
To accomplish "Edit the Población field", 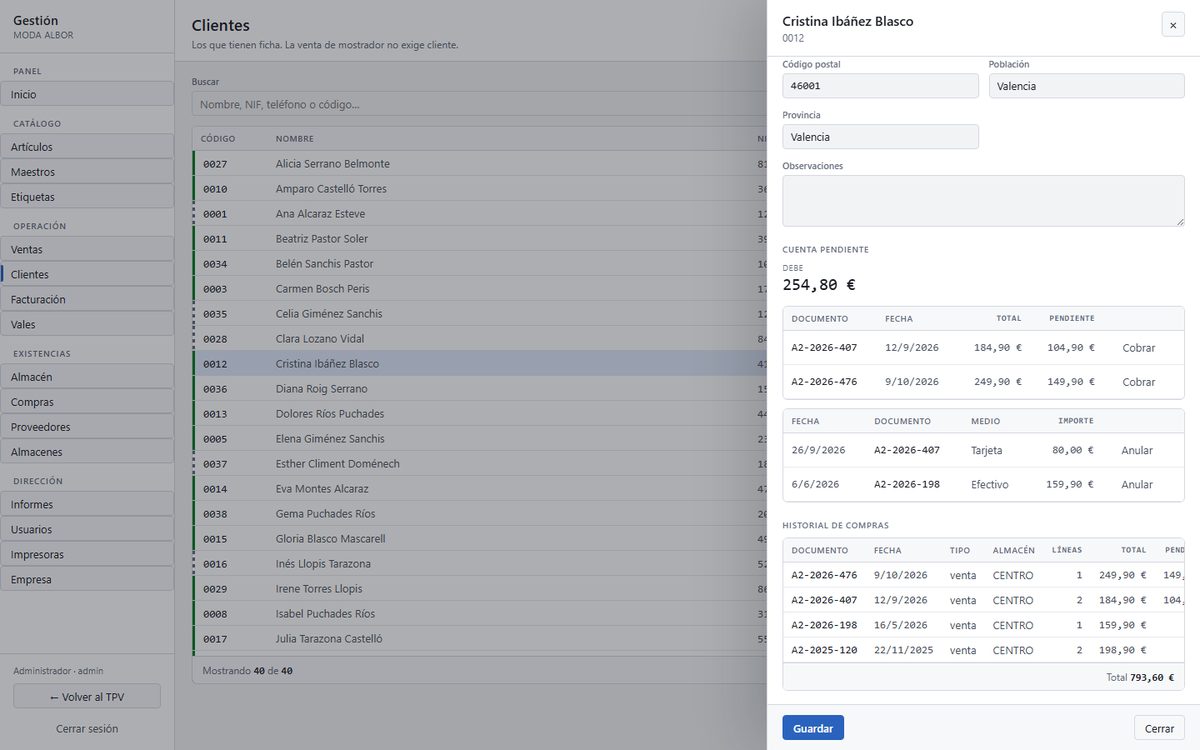I will click(1087, 86).
